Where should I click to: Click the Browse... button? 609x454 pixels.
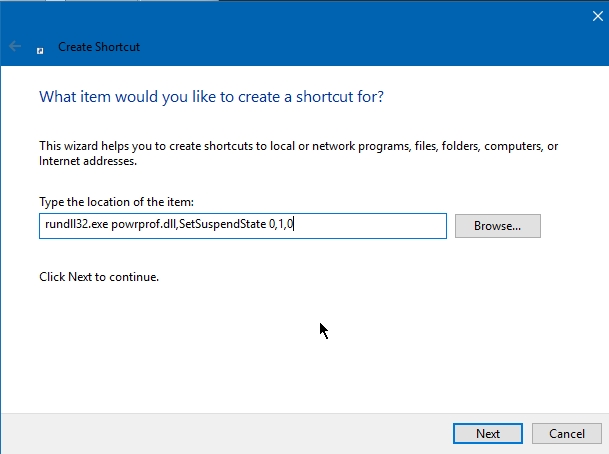(x=497, y=226)
